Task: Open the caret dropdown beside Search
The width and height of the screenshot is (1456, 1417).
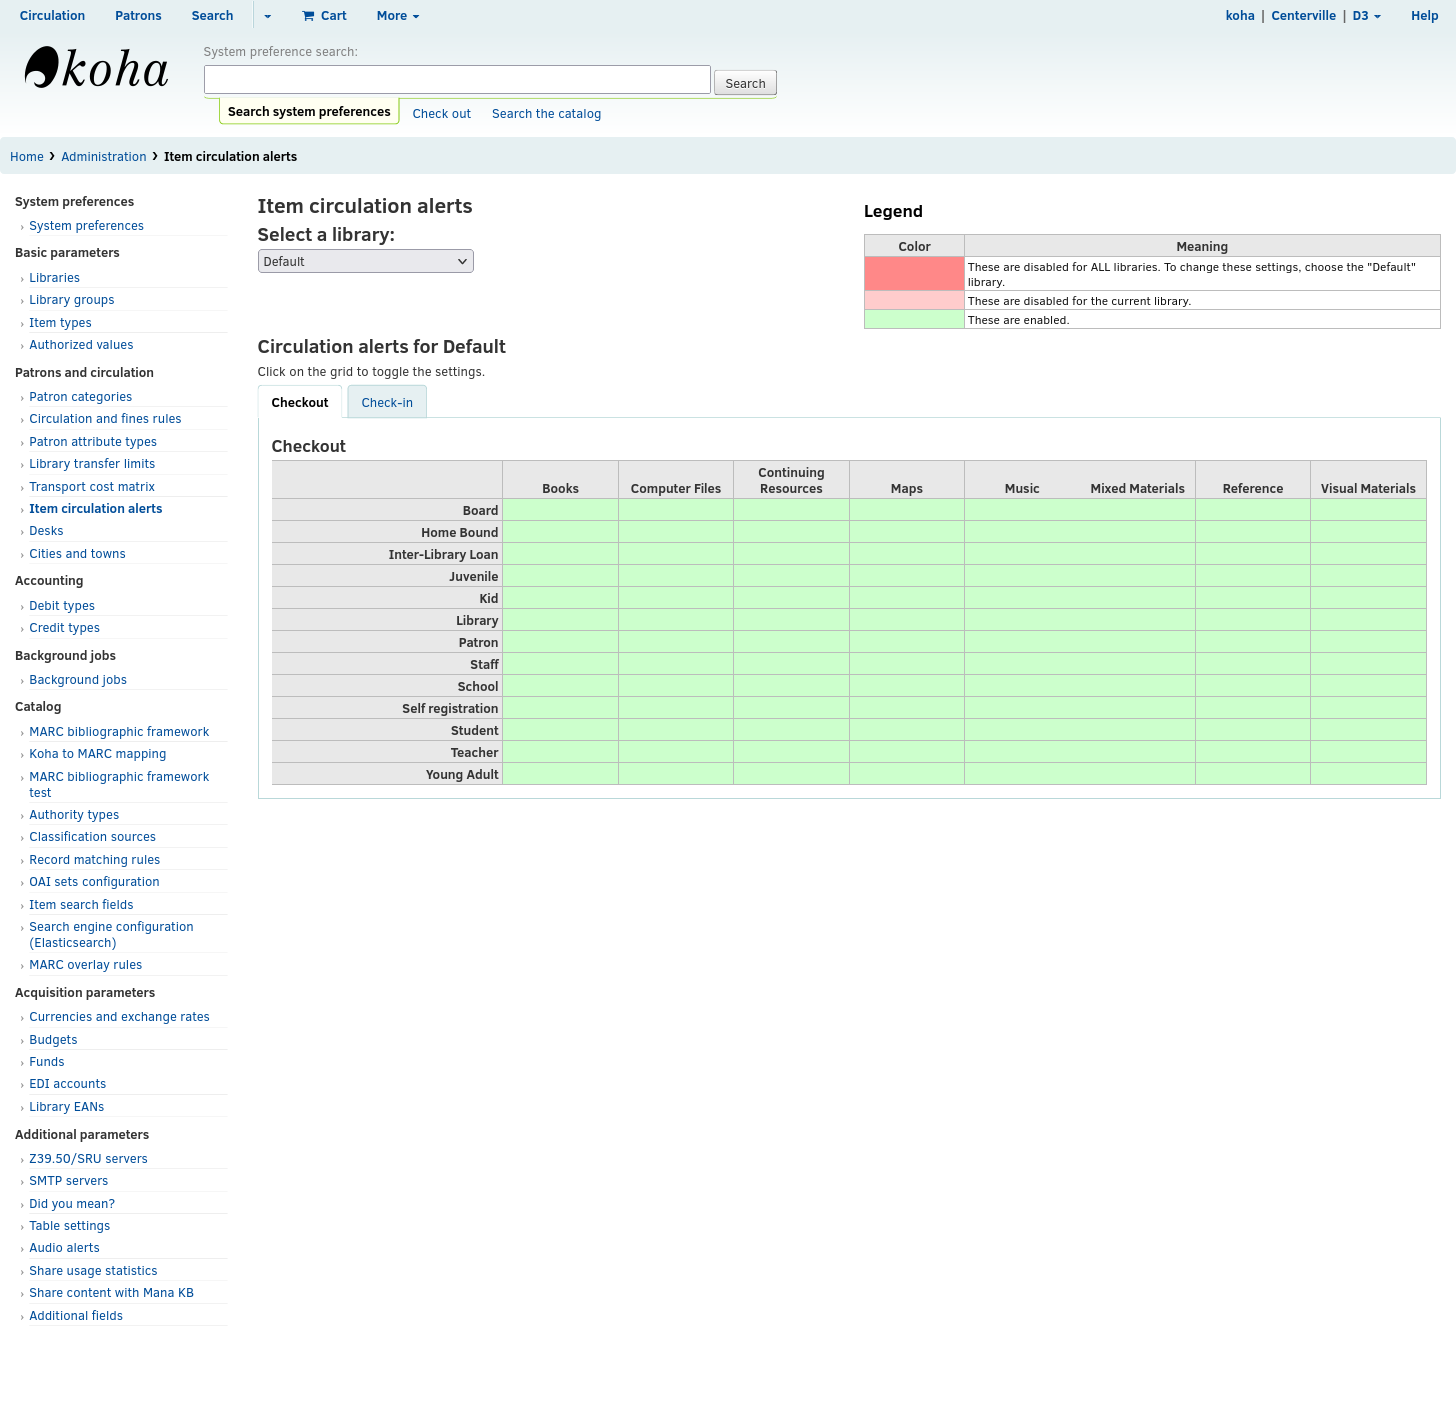Action: (x=267, y=16)
